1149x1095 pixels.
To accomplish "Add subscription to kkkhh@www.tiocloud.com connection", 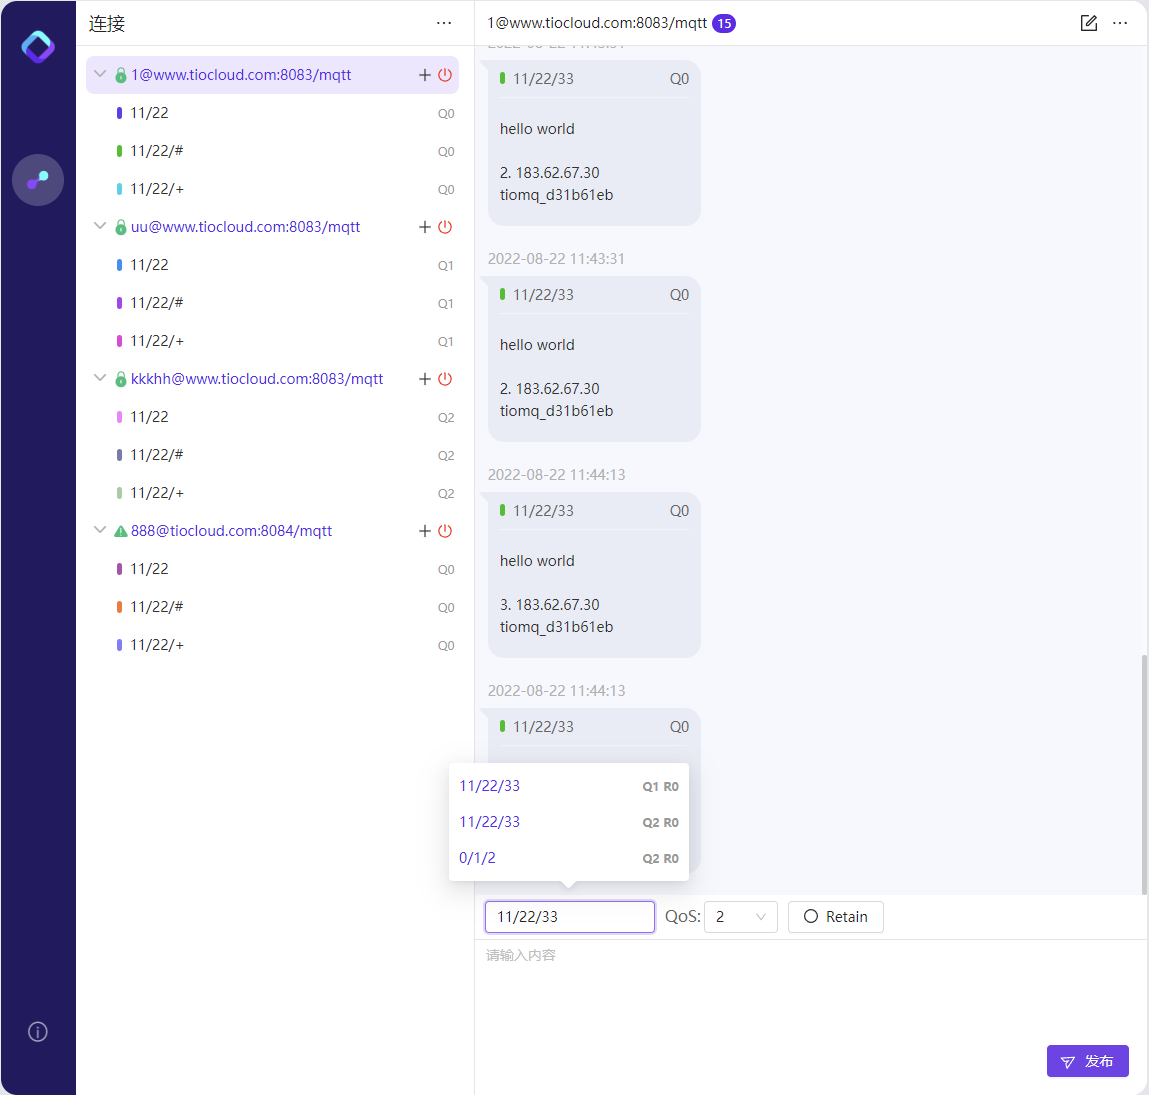I will (424, 378).
